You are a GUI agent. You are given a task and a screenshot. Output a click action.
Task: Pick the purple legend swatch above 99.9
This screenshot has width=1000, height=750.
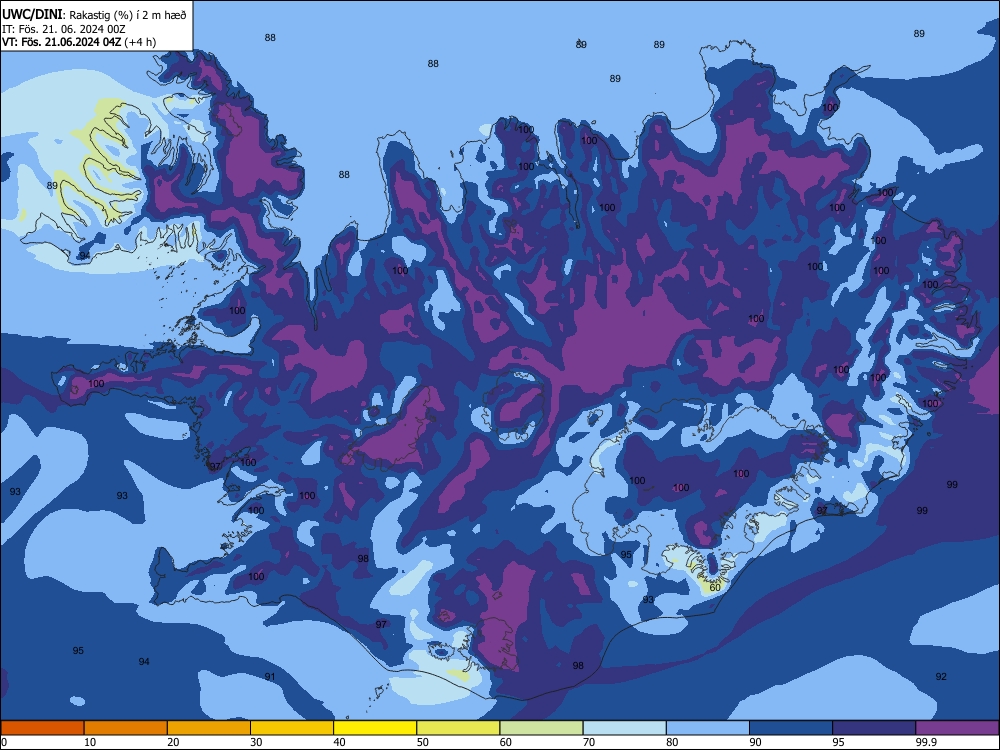point(957,728)
